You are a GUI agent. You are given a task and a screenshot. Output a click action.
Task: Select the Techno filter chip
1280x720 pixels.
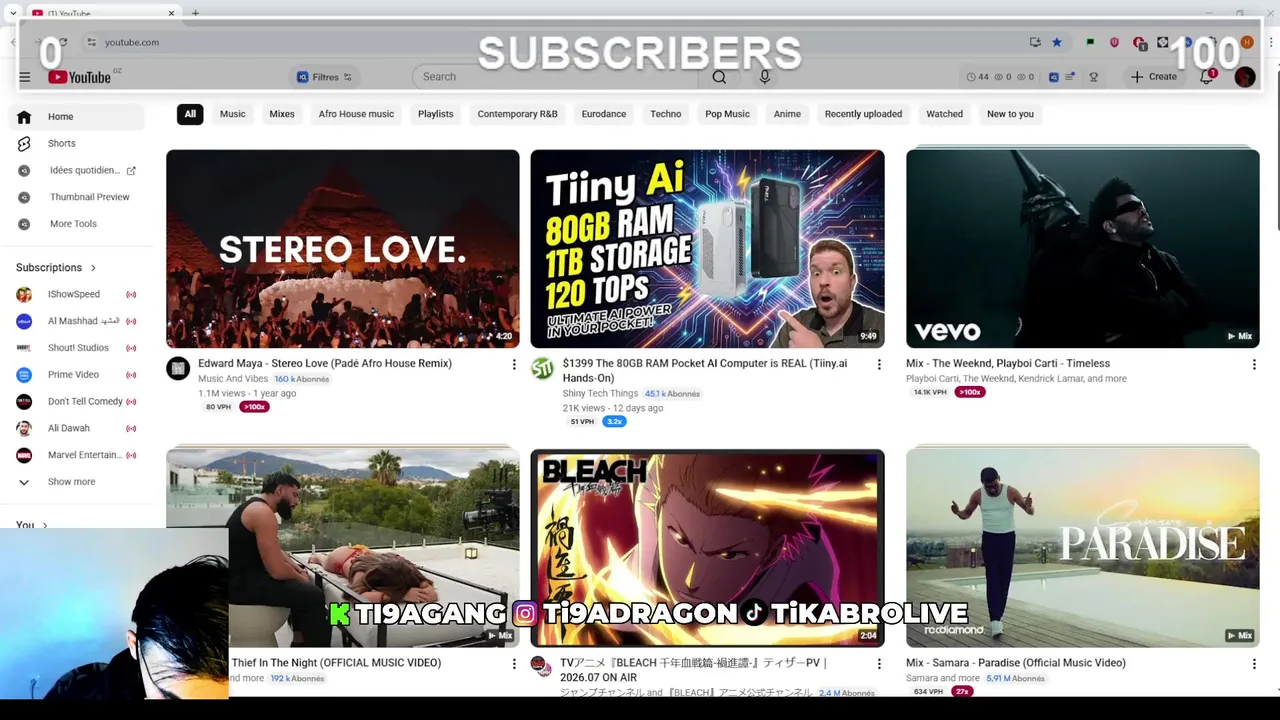pos(665,114)
